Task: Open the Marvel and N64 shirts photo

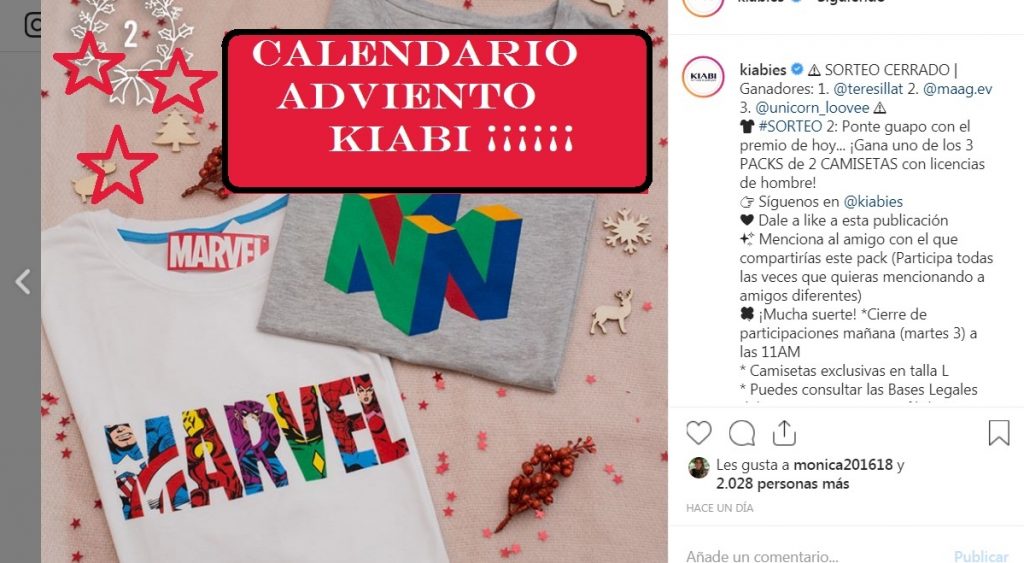Action: click(x=355, y=282)
